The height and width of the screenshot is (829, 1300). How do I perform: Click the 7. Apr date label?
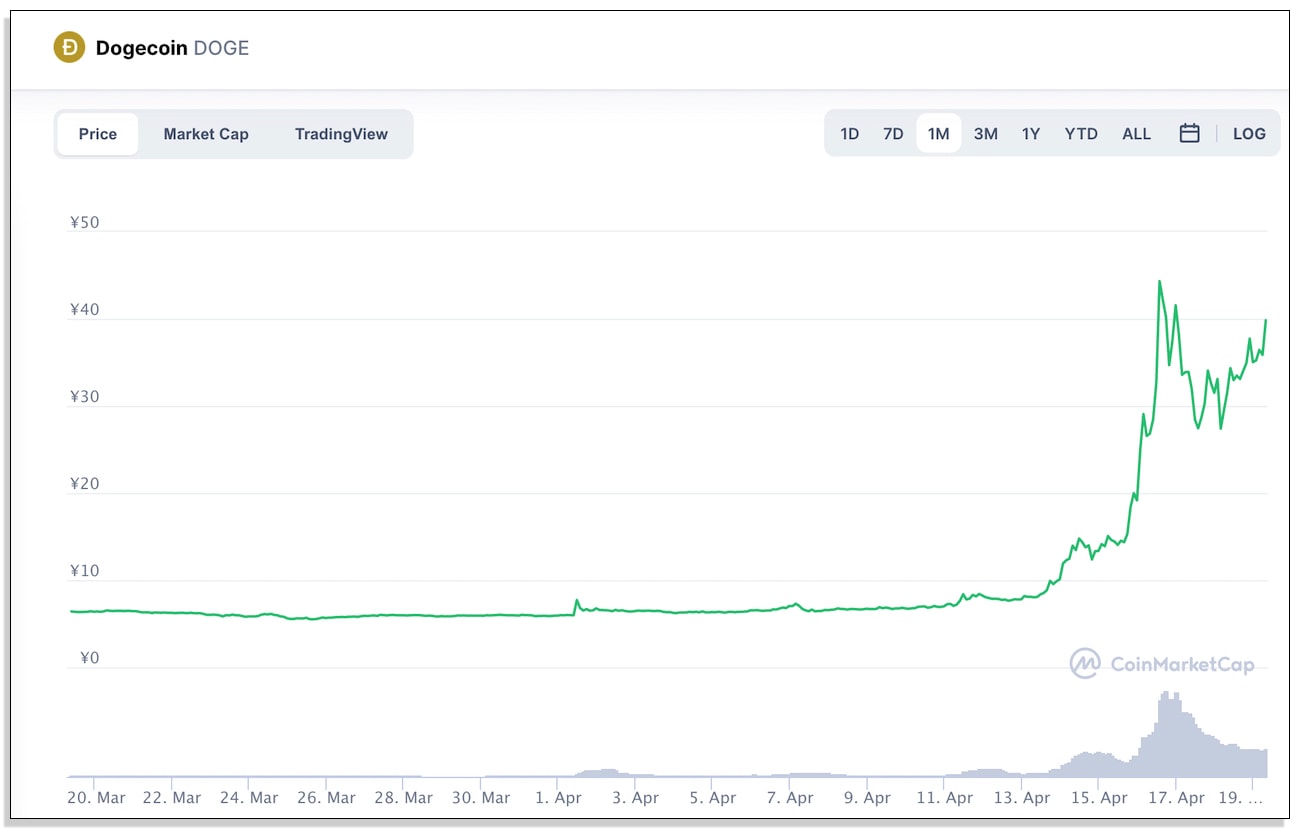pyautogui.click(x=789, y=798)
